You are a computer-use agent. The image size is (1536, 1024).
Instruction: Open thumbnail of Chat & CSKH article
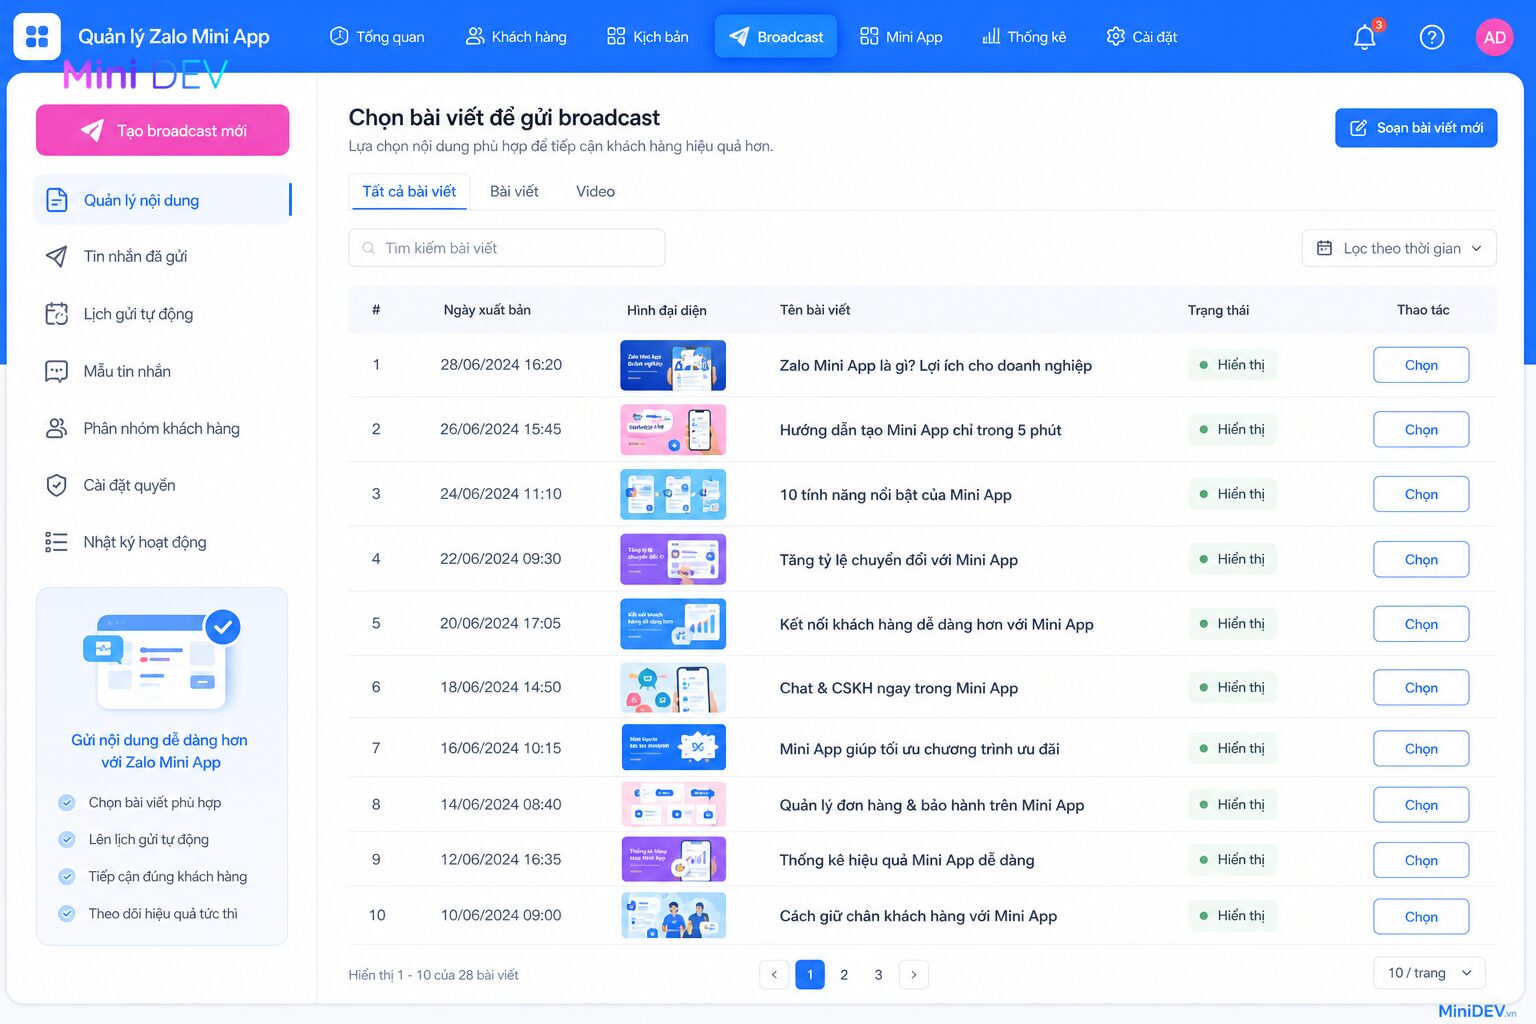click(673, 688)
